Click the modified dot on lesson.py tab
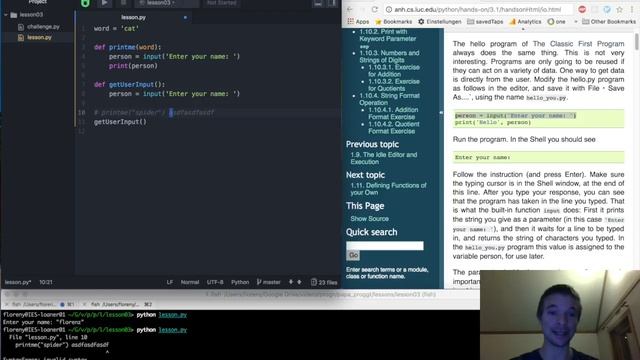The height and width of the screenshot is (360, 640). 185,18
